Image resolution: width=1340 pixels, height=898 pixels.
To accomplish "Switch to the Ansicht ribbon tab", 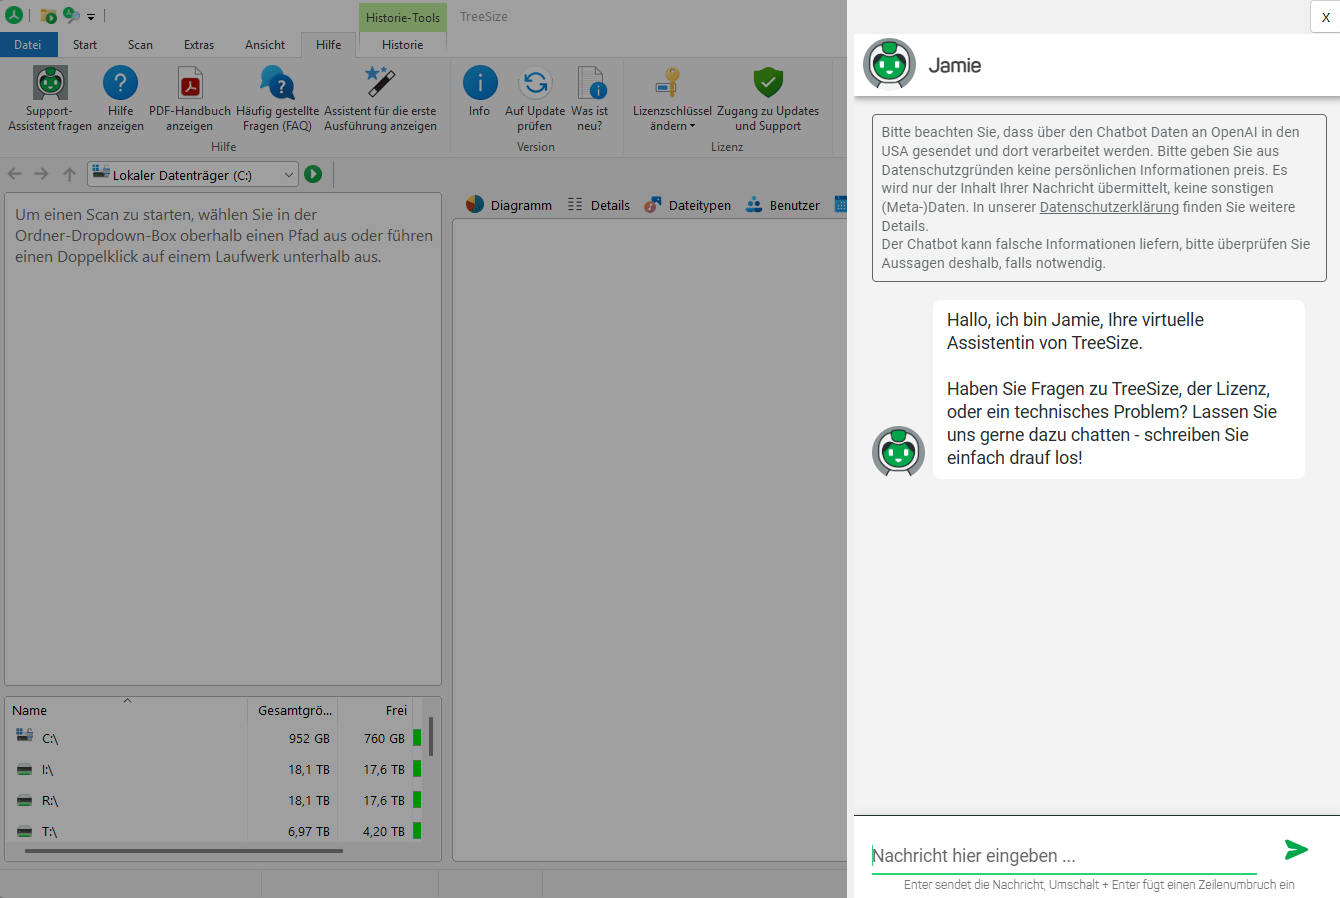I will 265,45.
